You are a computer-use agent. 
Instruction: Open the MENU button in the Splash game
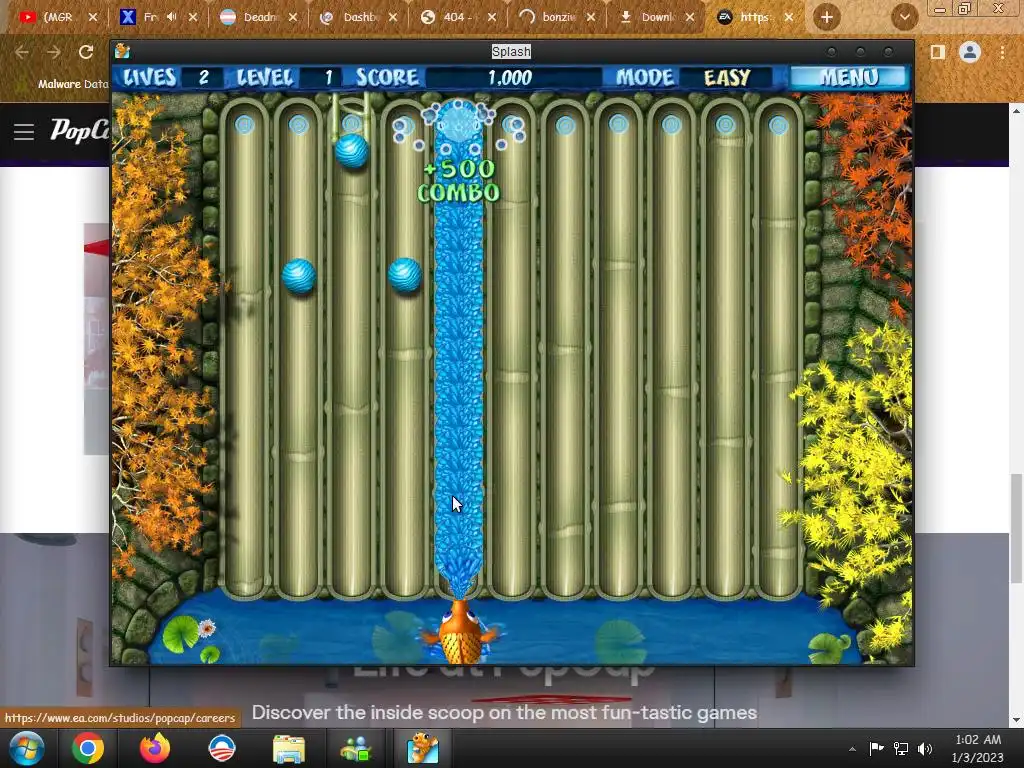pos(848,78)
